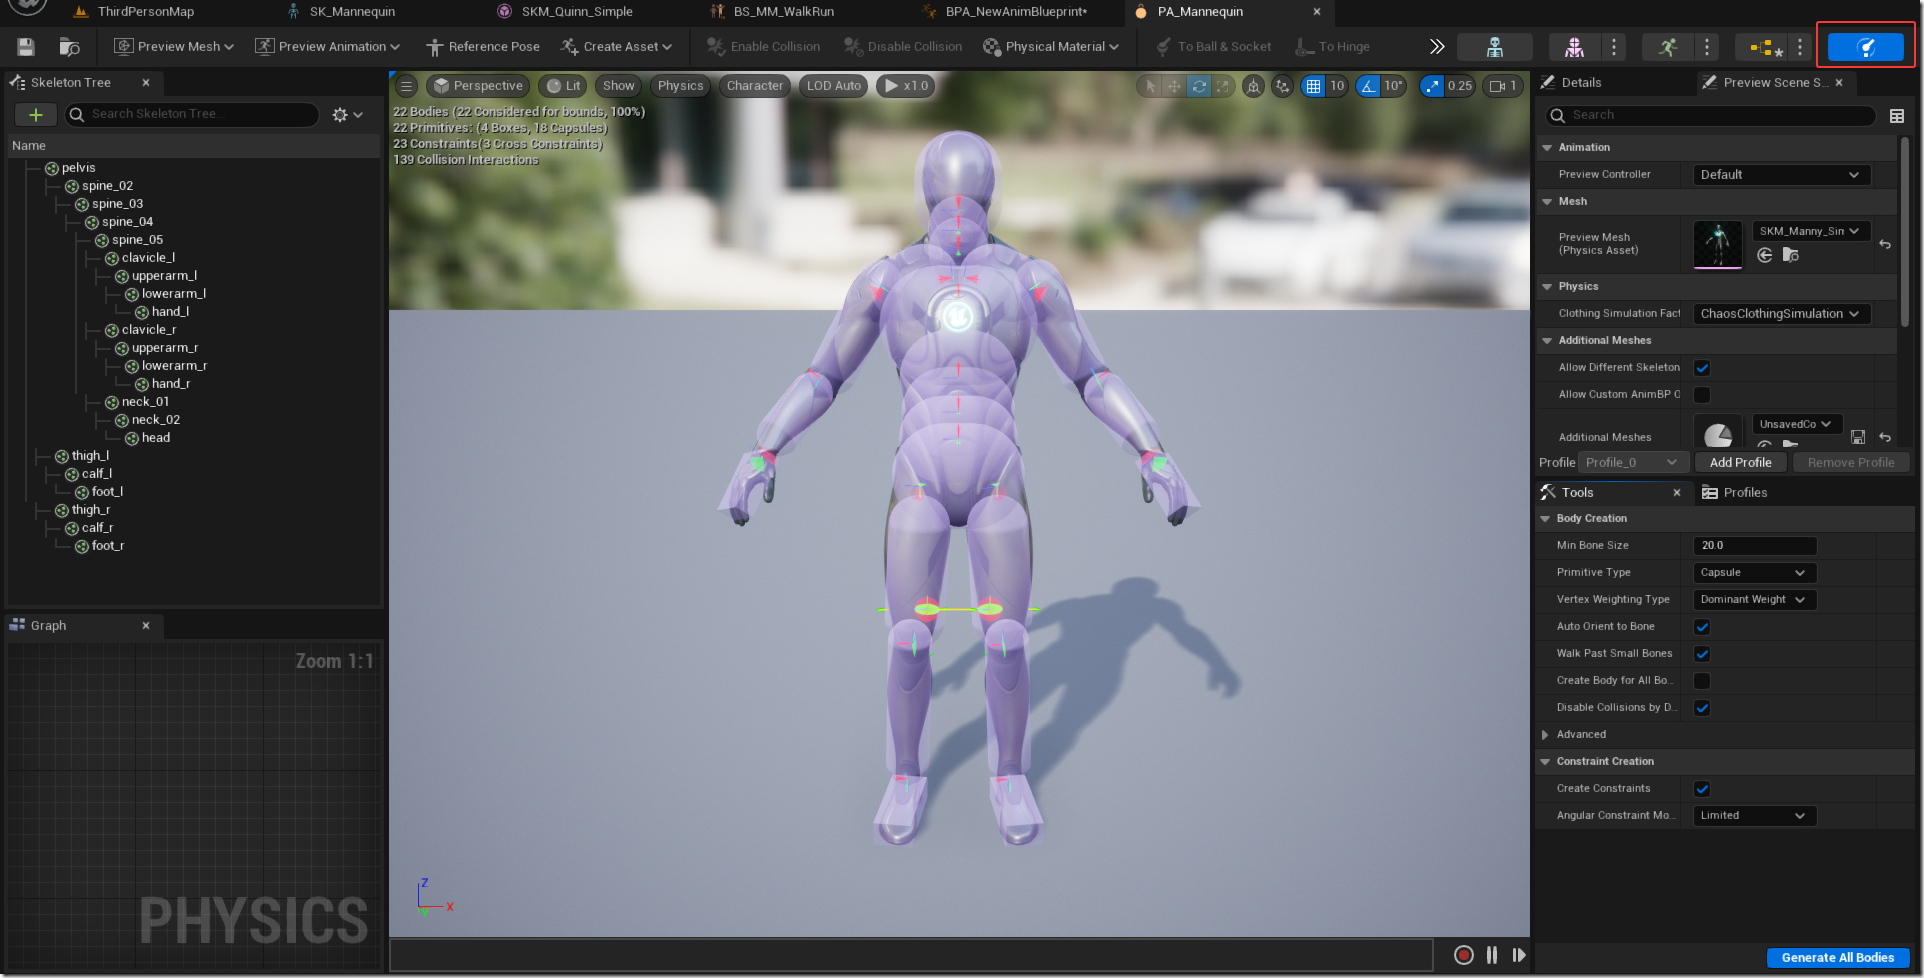The height and width of the screenshot is (978, 1924).
Task: Select the translate gizmo tool
Action: point(1174,86)
